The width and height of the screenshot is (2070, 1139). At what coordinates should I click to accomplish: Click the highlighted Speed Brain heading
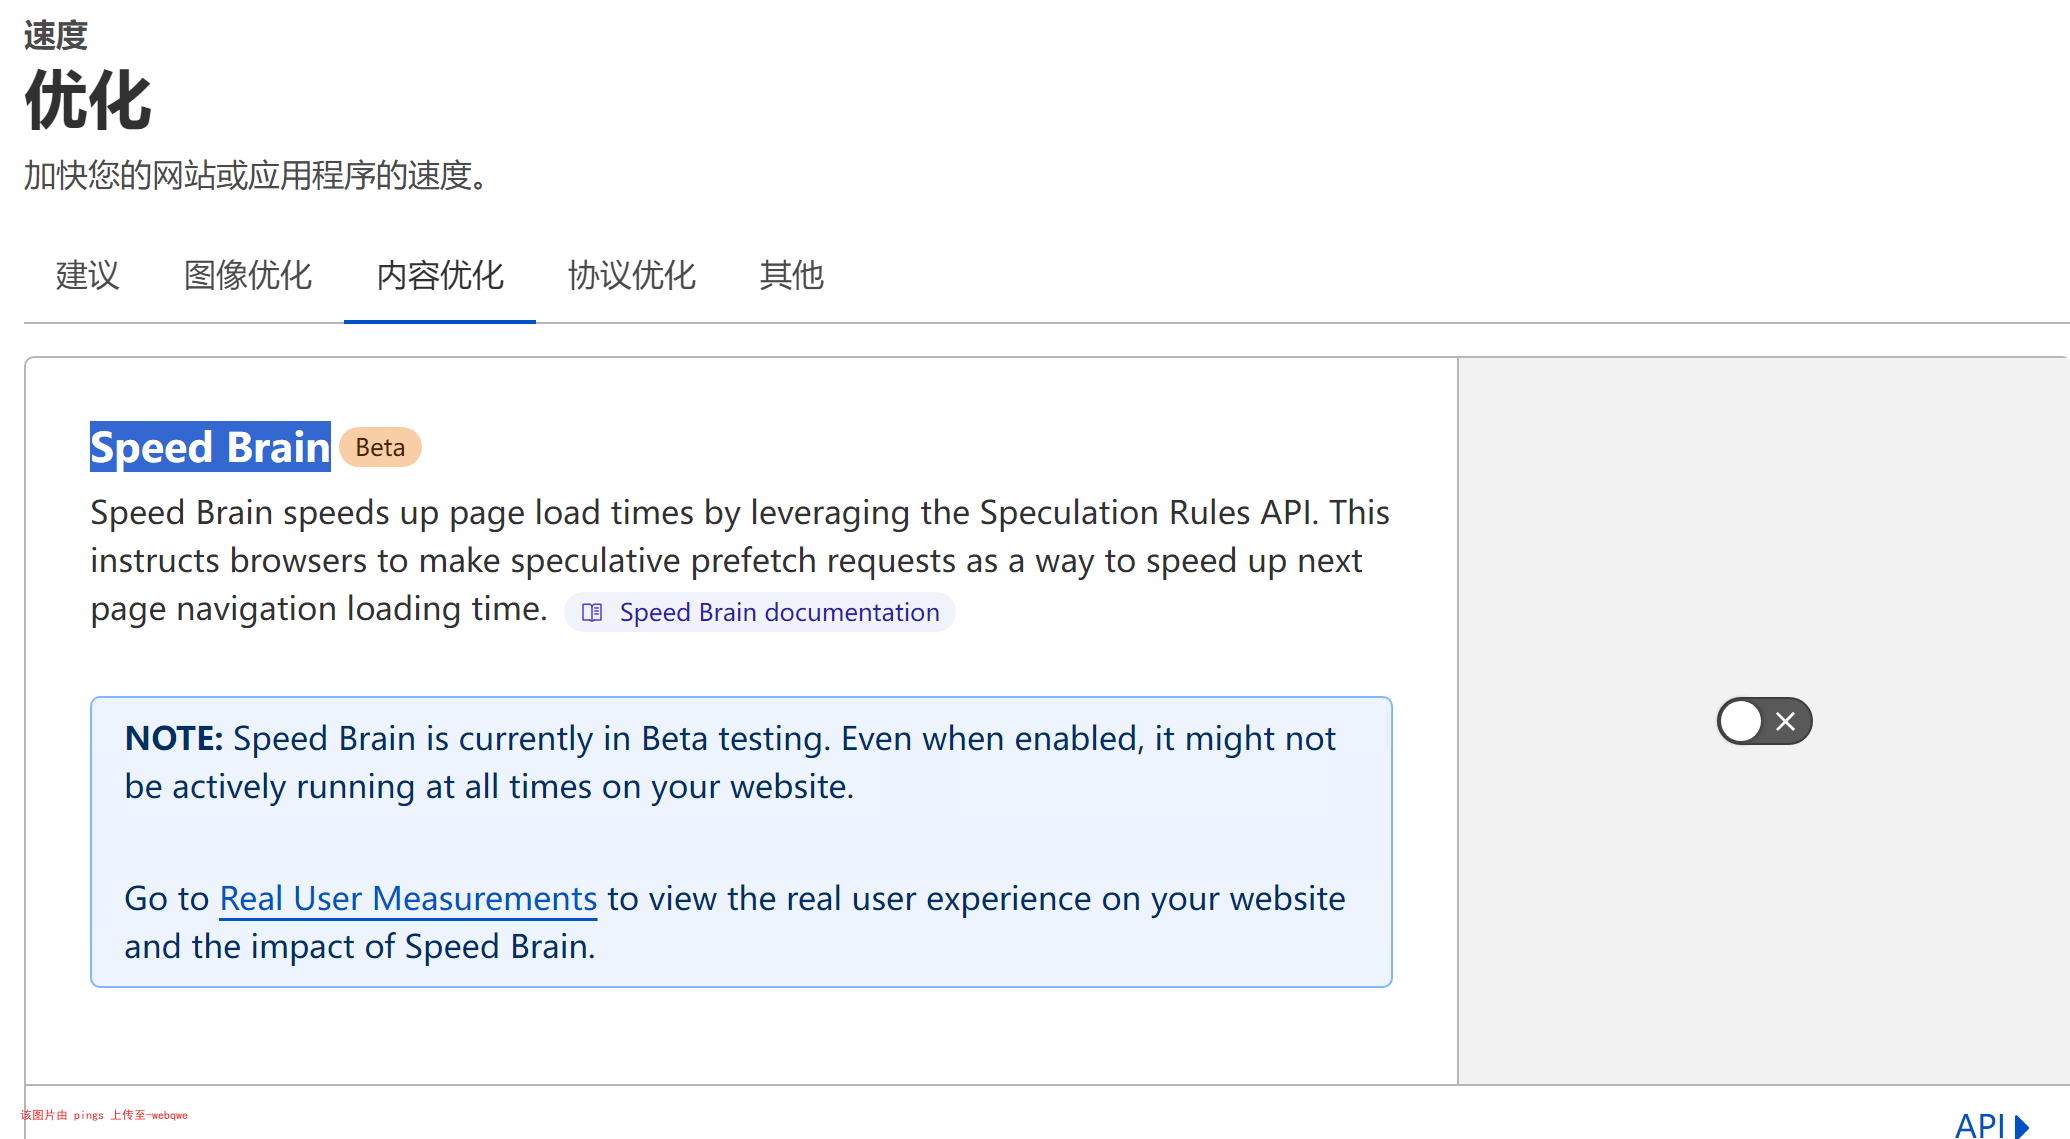point(210,447)
